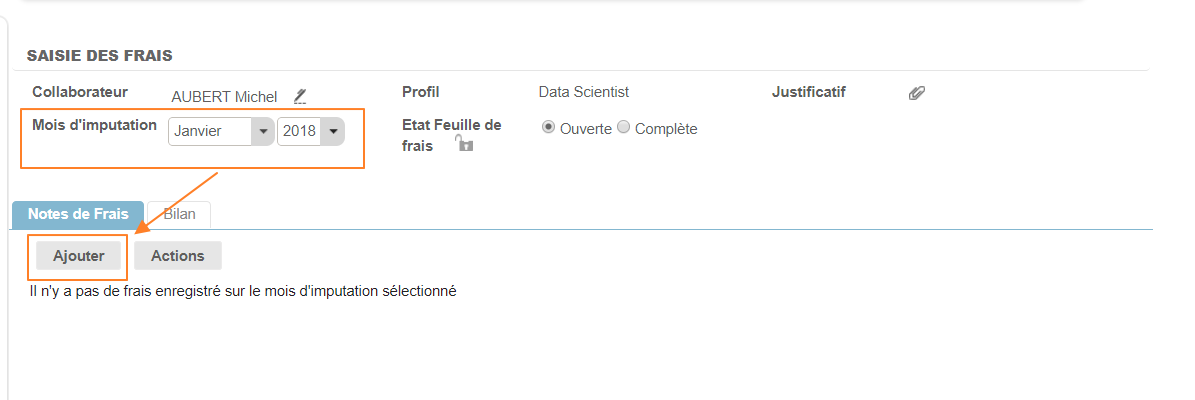
Task: Expand the 2018 year dropdown
Action: (310, 131)
